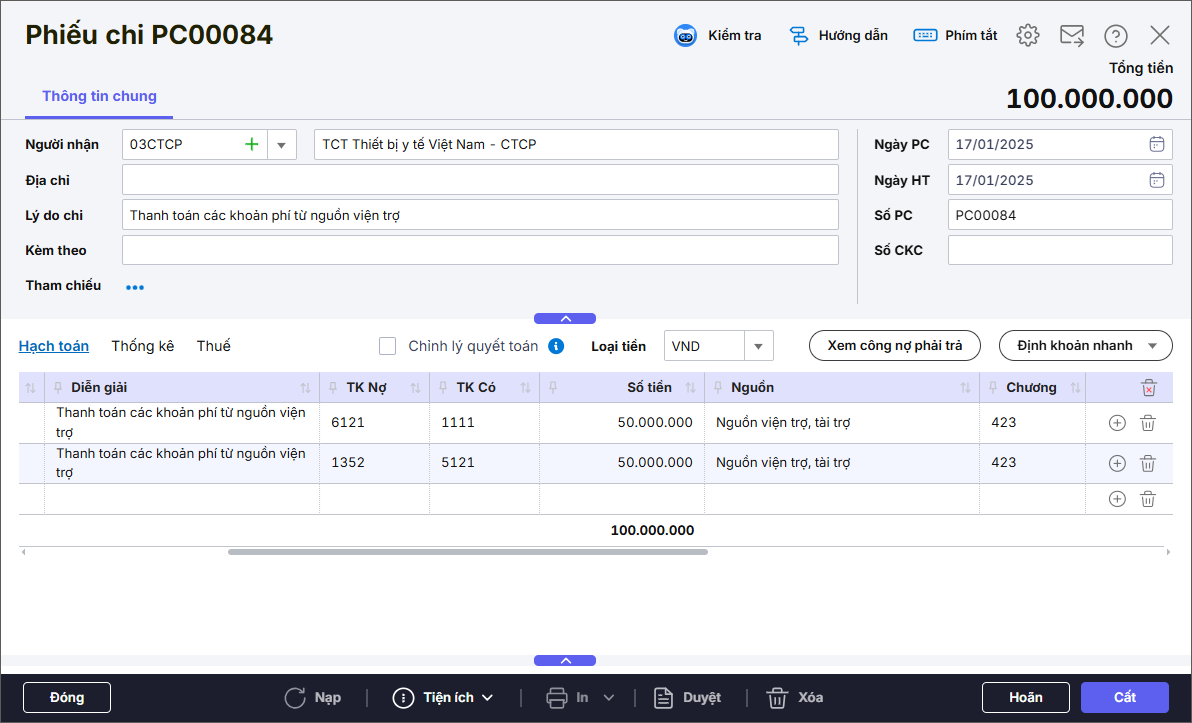Open the help question mark icon
Image resolution: width=1192 pixels, height=723 pixels.
pyautogui.click(x=1115, y=36)
